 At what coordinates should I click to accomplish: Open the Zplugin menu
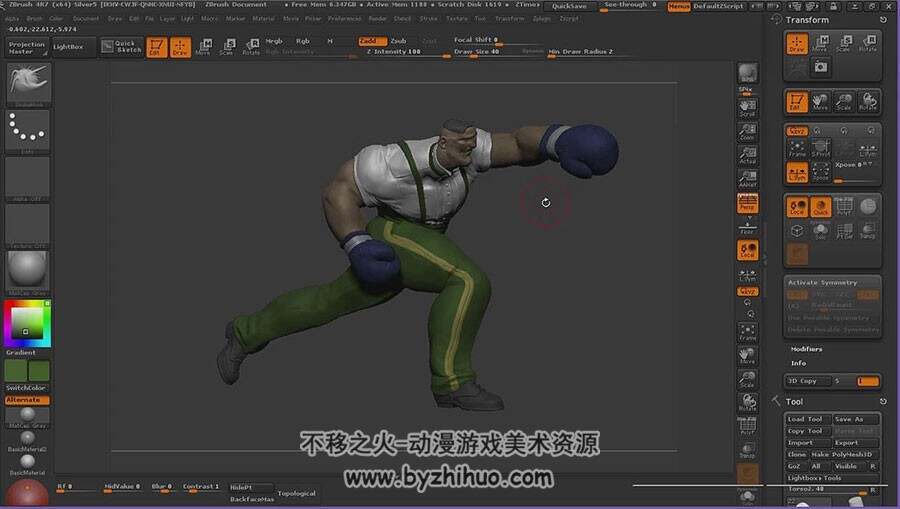[x=542, y=19]
